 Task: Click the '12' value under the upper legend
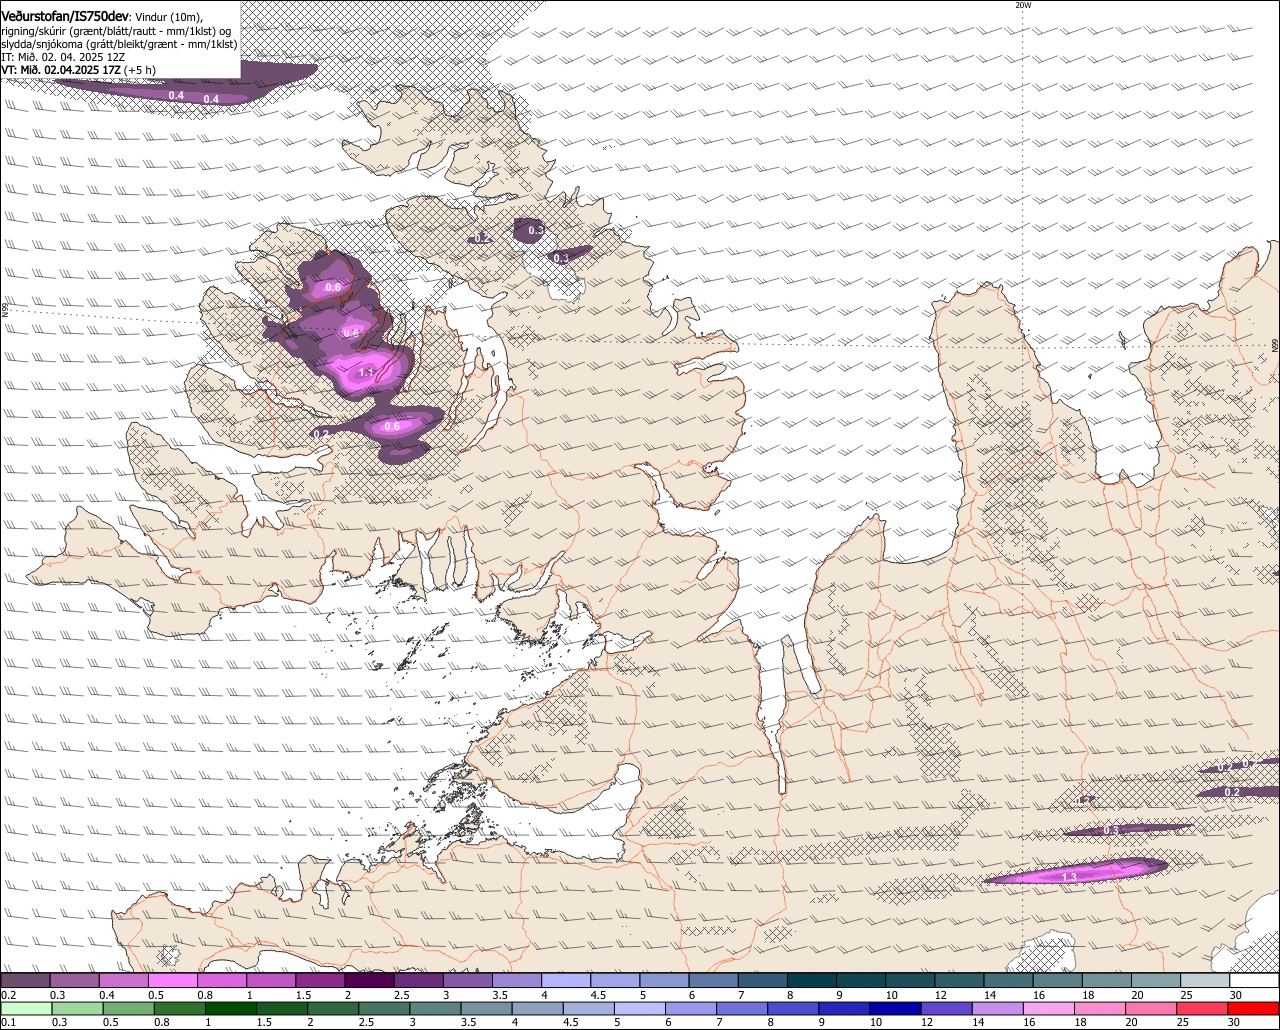pyautogui.click(x=940, y=995)
